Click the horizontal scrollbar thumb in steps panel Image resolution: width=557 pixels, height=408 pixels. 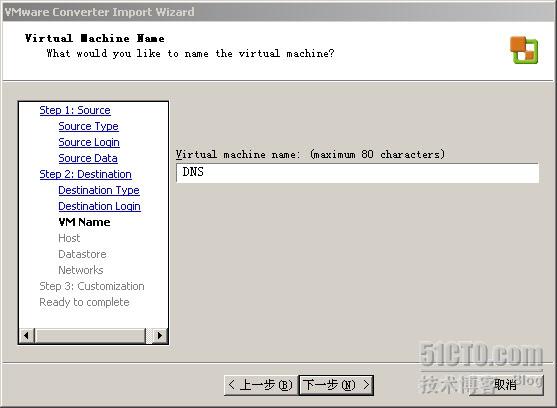90,335
